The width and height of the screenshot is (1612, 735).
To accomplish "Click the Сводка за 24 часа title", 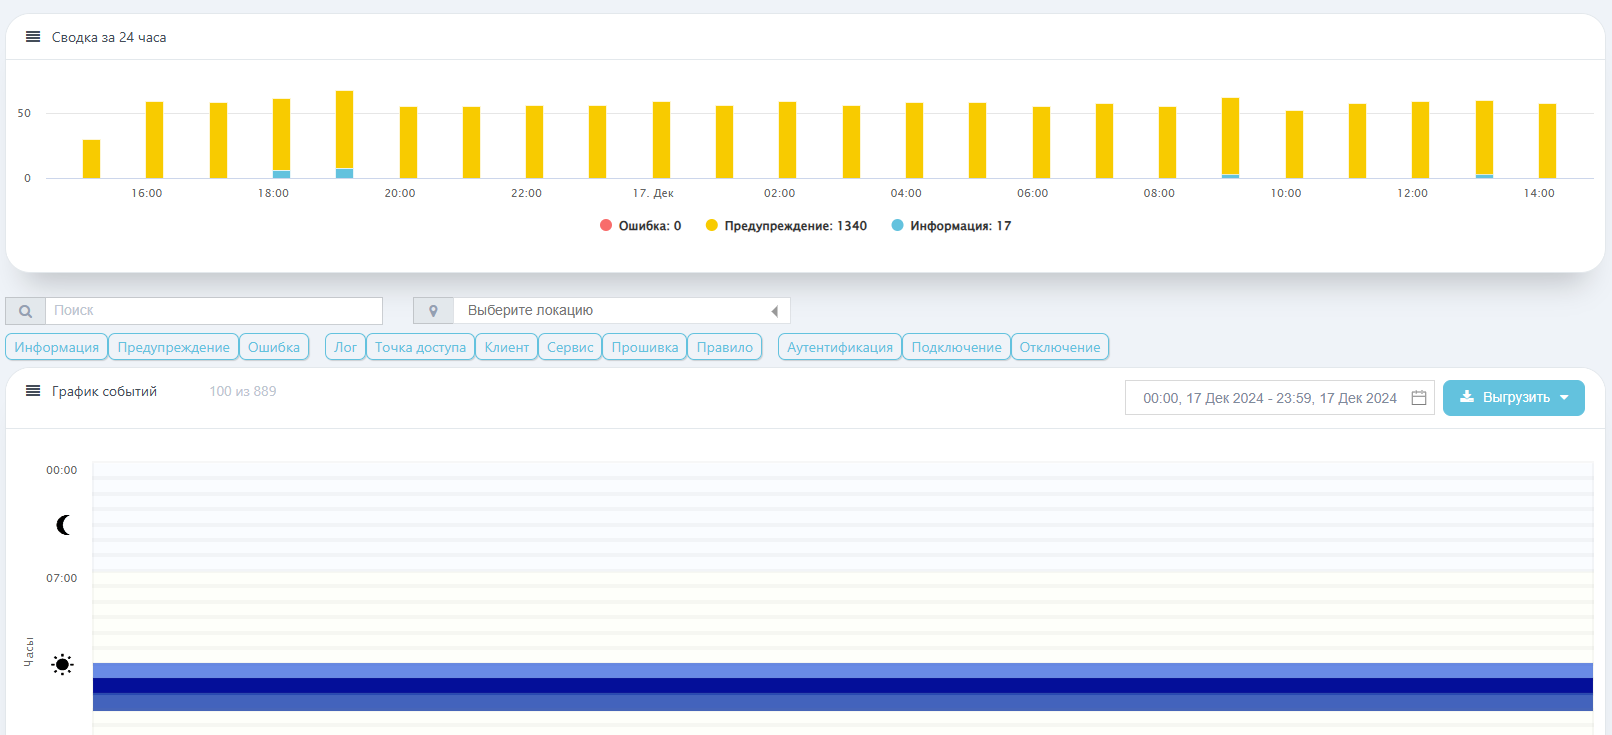I will pos(109,37).
